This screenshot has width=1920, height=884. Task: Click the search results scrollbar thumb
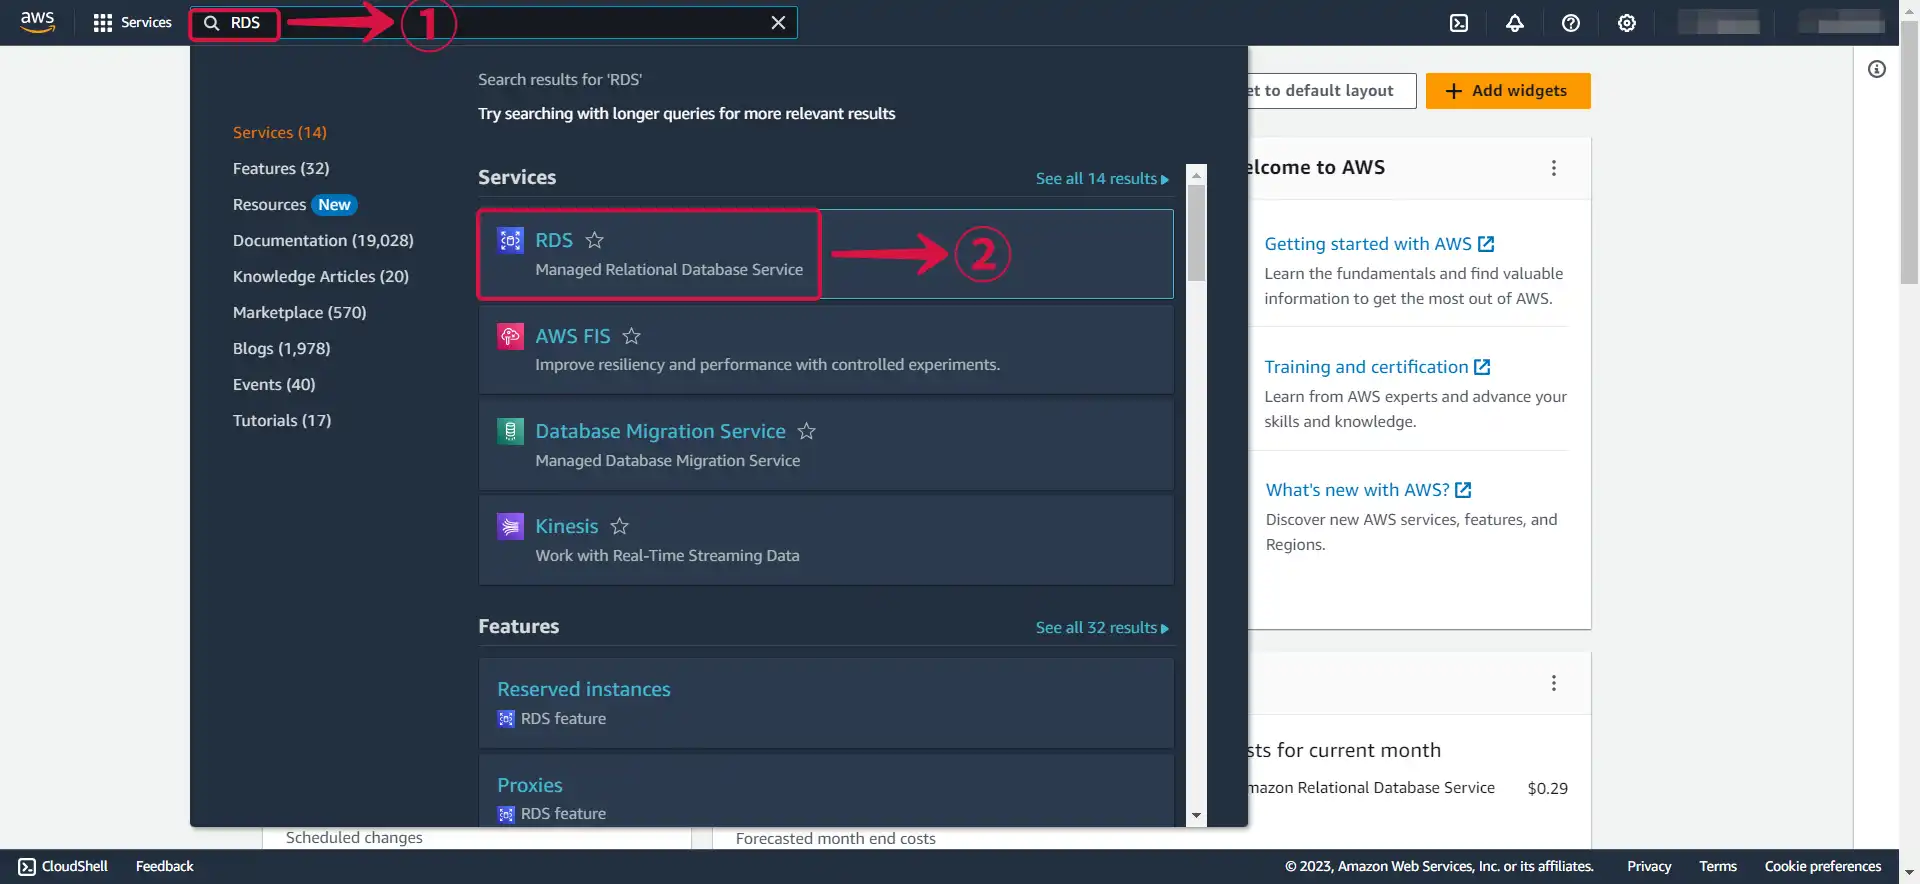(1196, 233)
